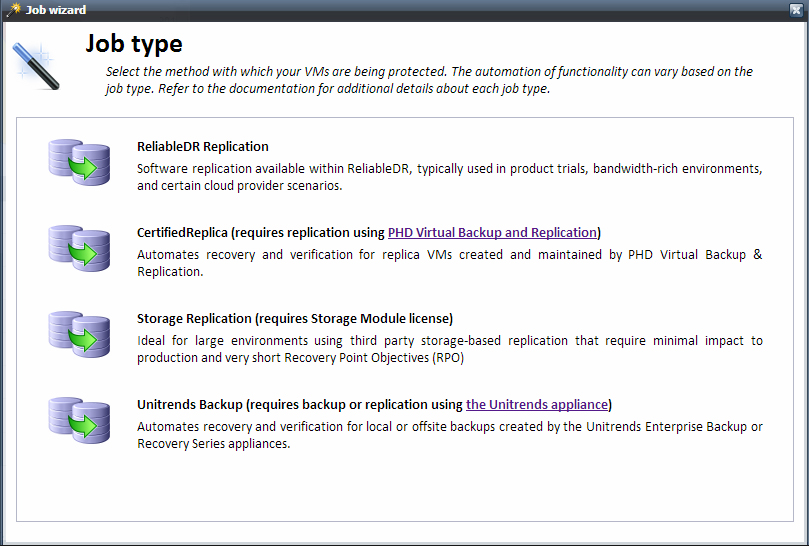The height and width of the screenshot is (546, 809).
Task: Click the Storage Replication database icon
Action: [79, 334]
